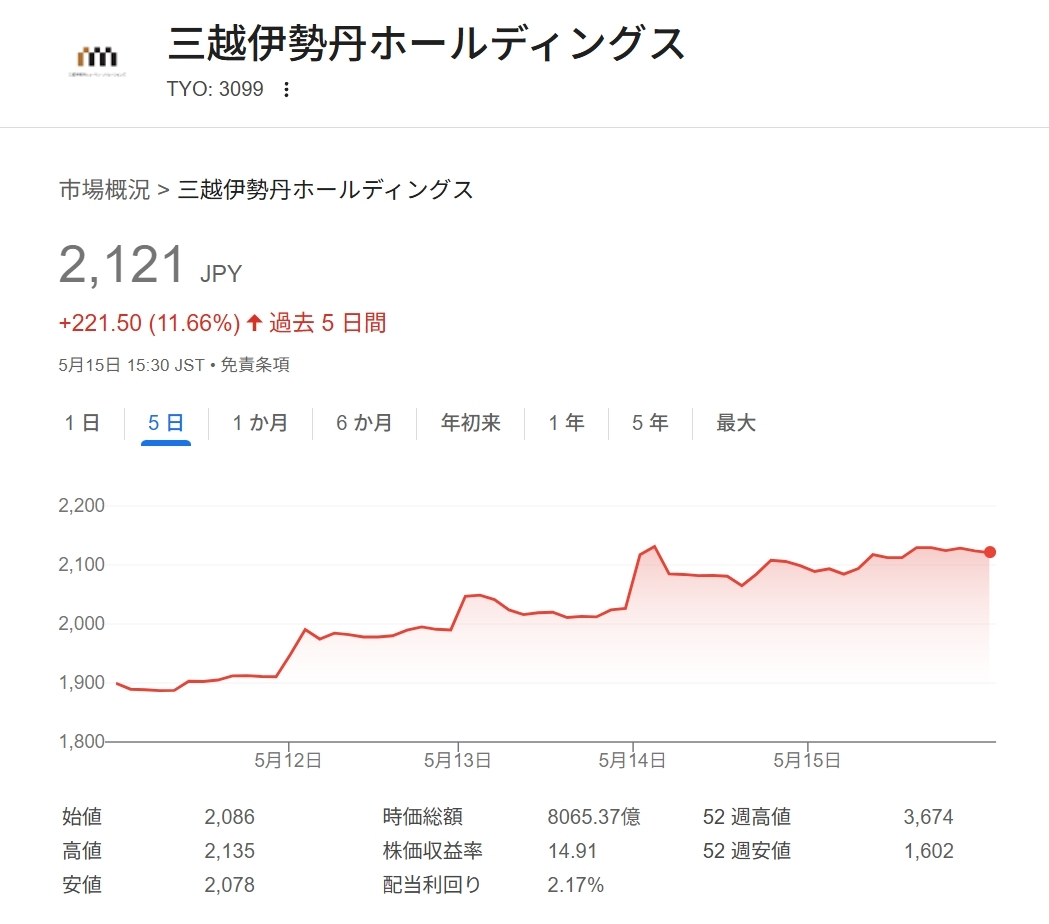Click the 配当利回り label
1049x924 pixels.
point(432,885)
